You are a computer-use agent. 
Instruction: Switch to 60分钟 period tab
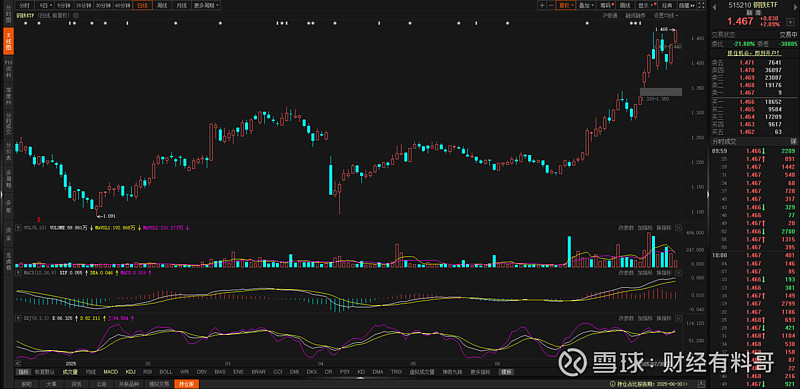point(122,5)
